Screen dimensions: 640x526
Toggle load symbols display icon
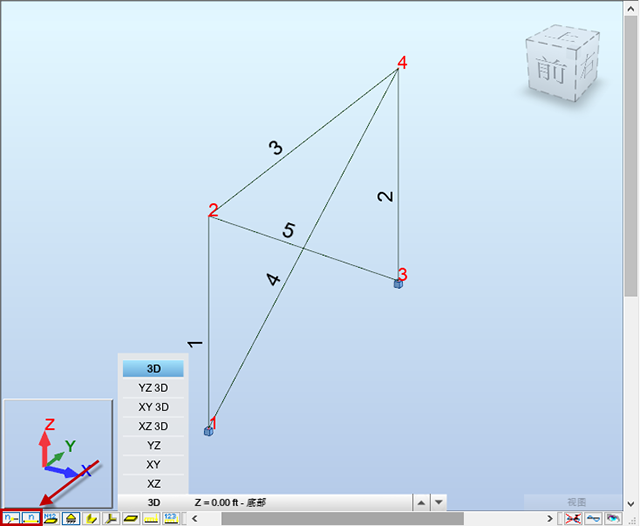151,518
